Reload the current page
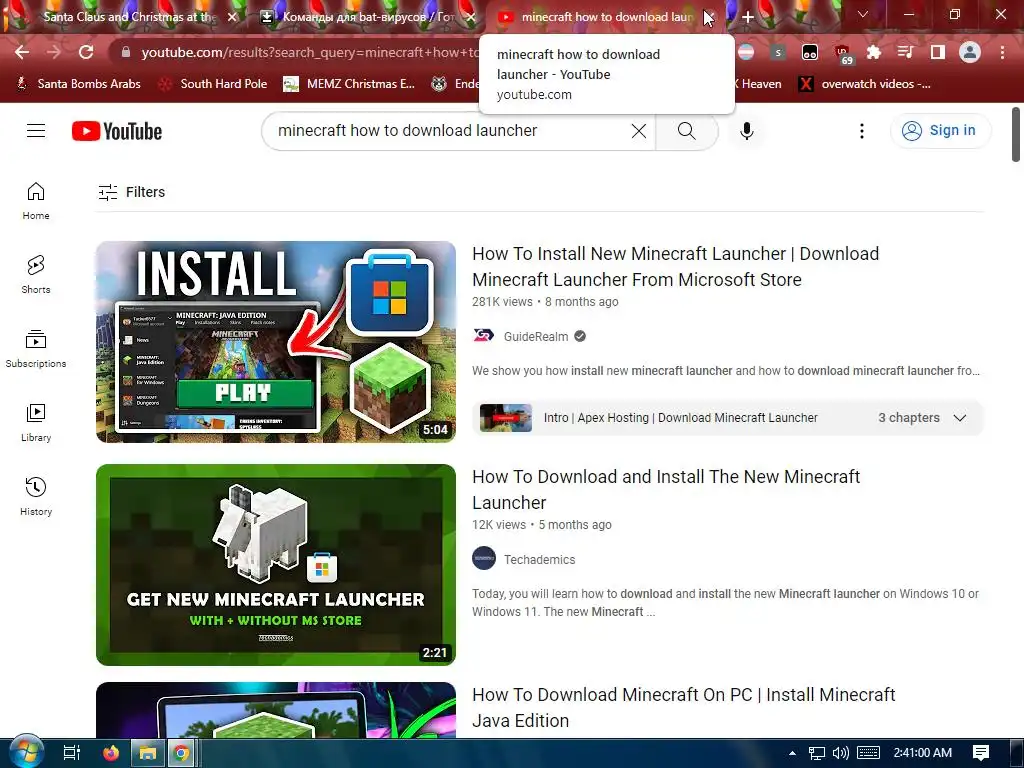 tap(86, 52)
